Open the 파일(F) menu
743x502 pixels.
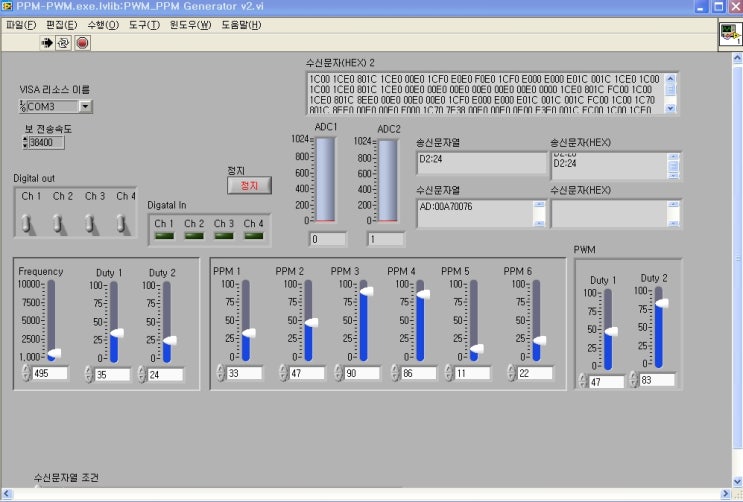click(x=20, y=24)
